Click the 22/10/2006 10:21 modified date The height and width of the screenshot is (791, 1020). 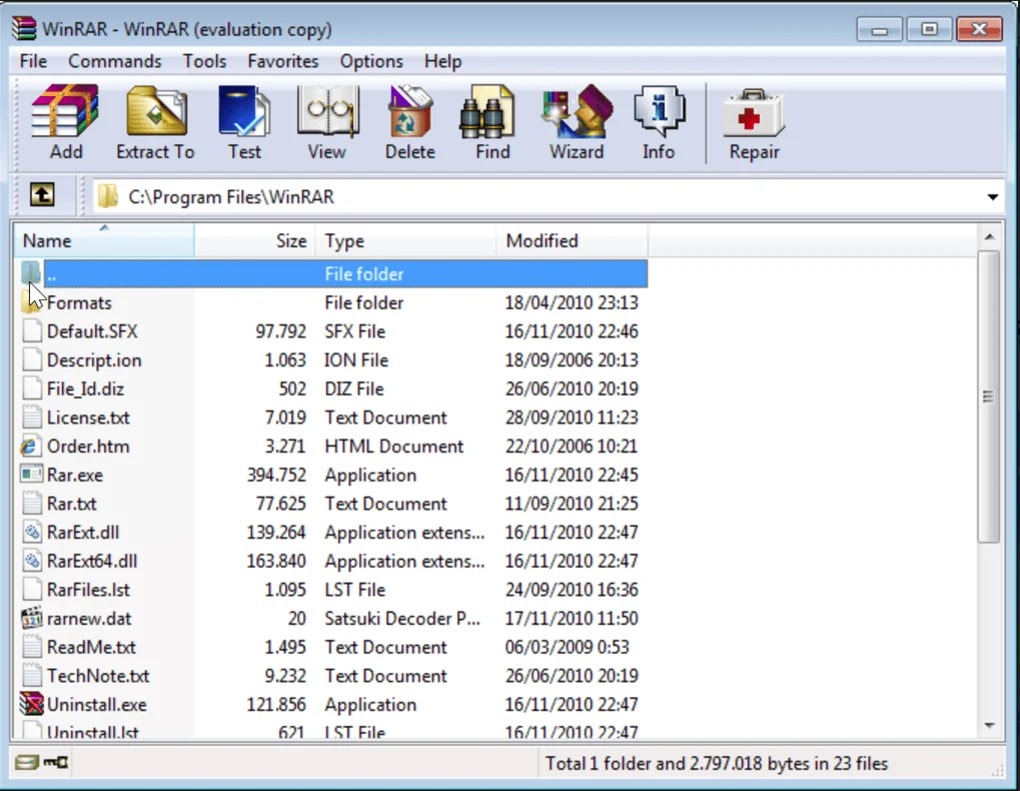(x=572, y=446)
